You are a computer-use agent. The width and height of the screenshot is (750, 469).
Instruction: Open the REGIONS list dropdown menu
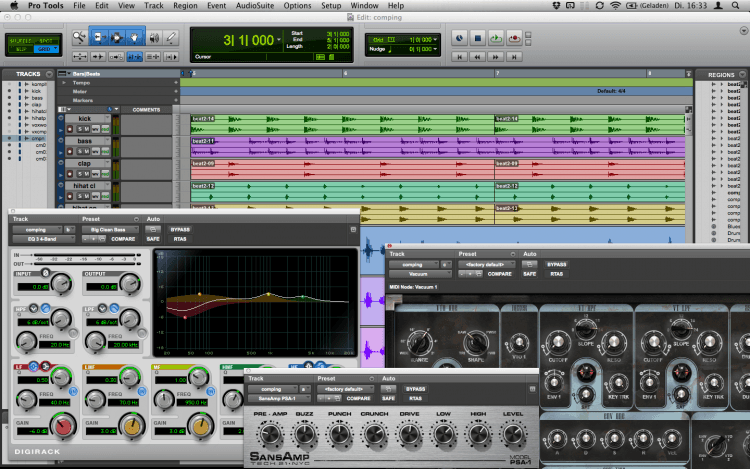pyautogui.click(x=742, y=75)
